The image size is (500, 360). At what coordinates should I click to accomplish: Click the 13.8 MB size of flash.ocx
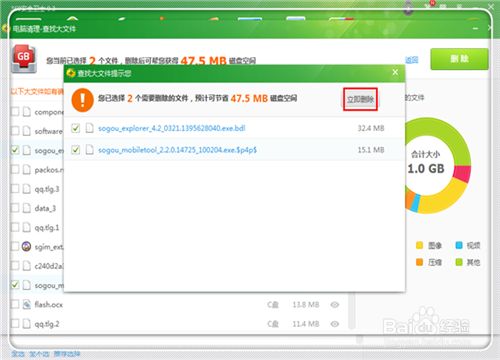[x=306, y=305]
